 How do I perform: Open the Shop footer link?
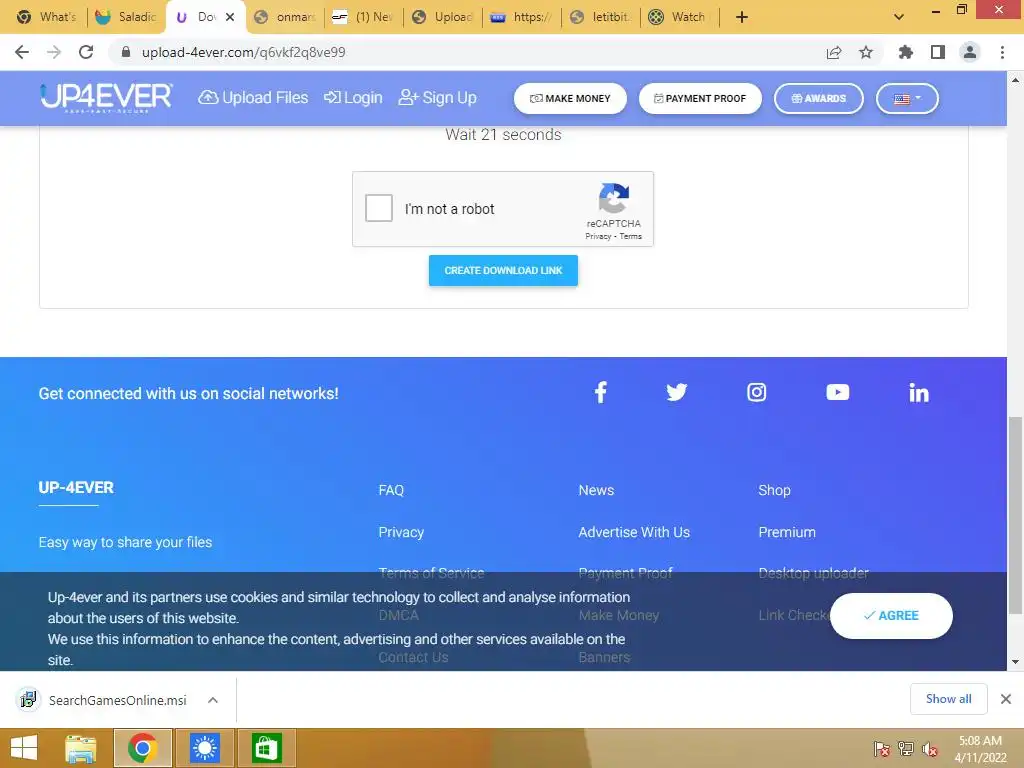coord(775,490)
